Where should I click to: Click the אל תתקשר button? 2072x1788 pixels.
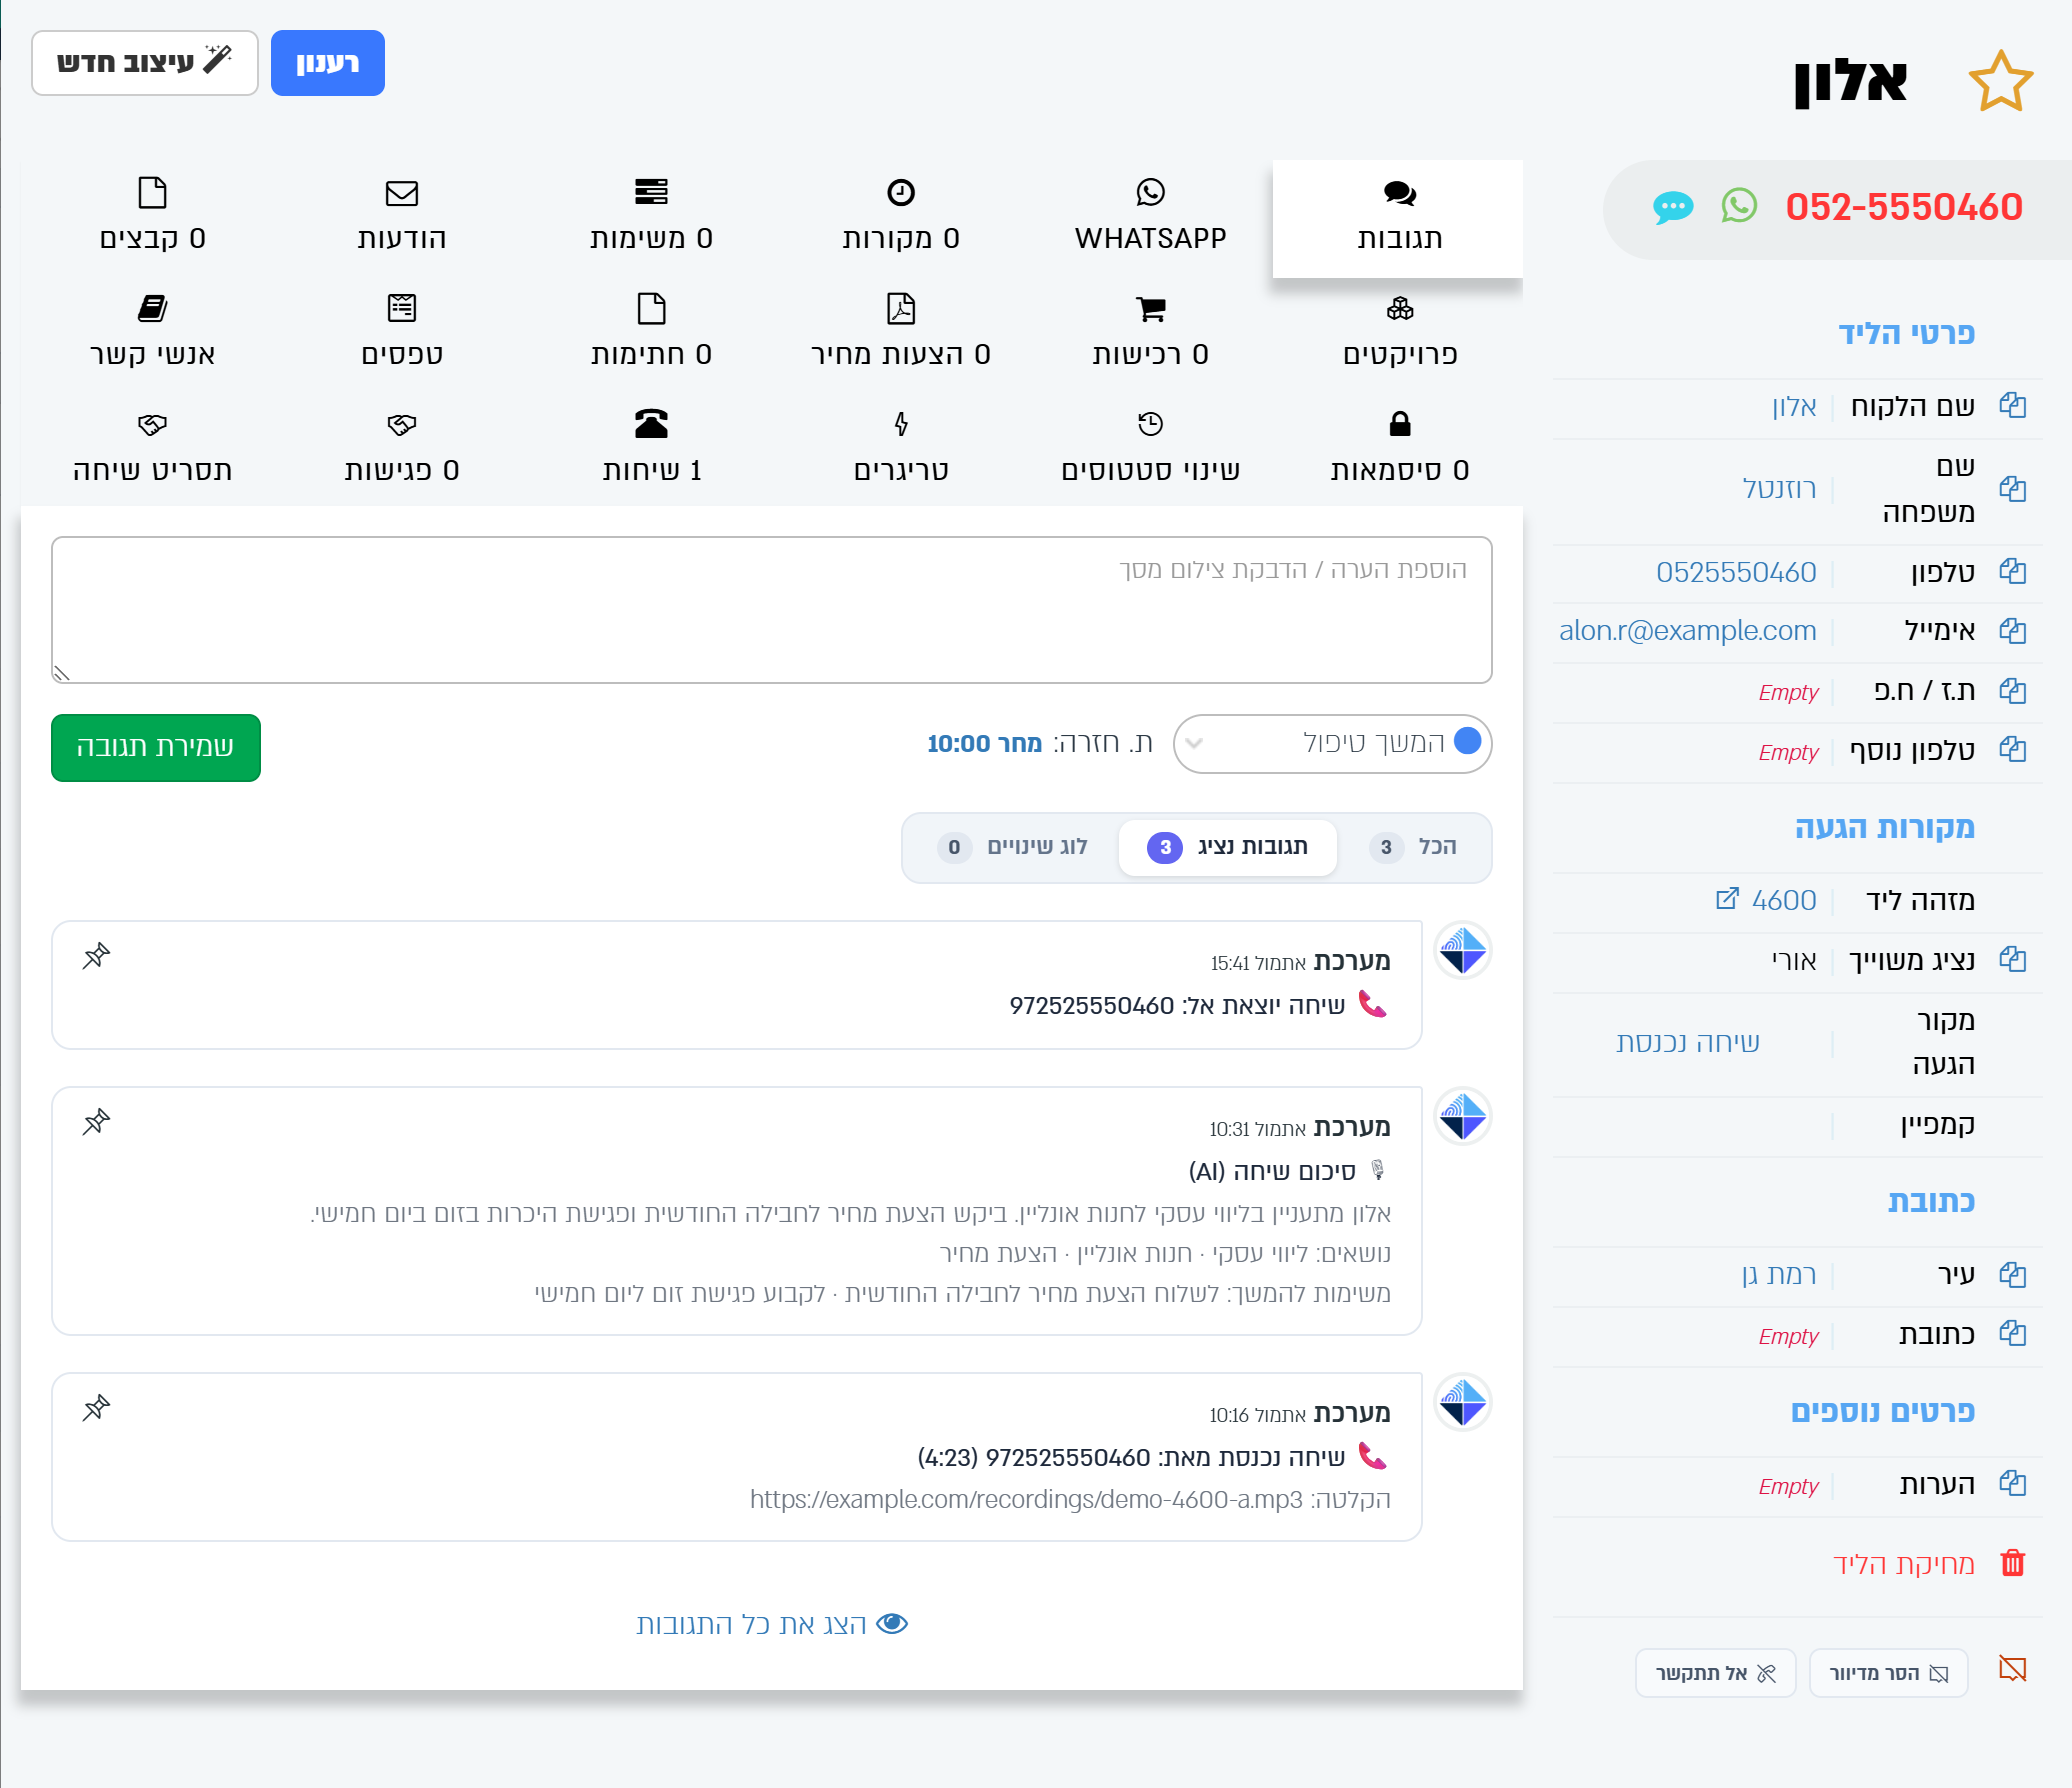click(x=1715, y=1673)
